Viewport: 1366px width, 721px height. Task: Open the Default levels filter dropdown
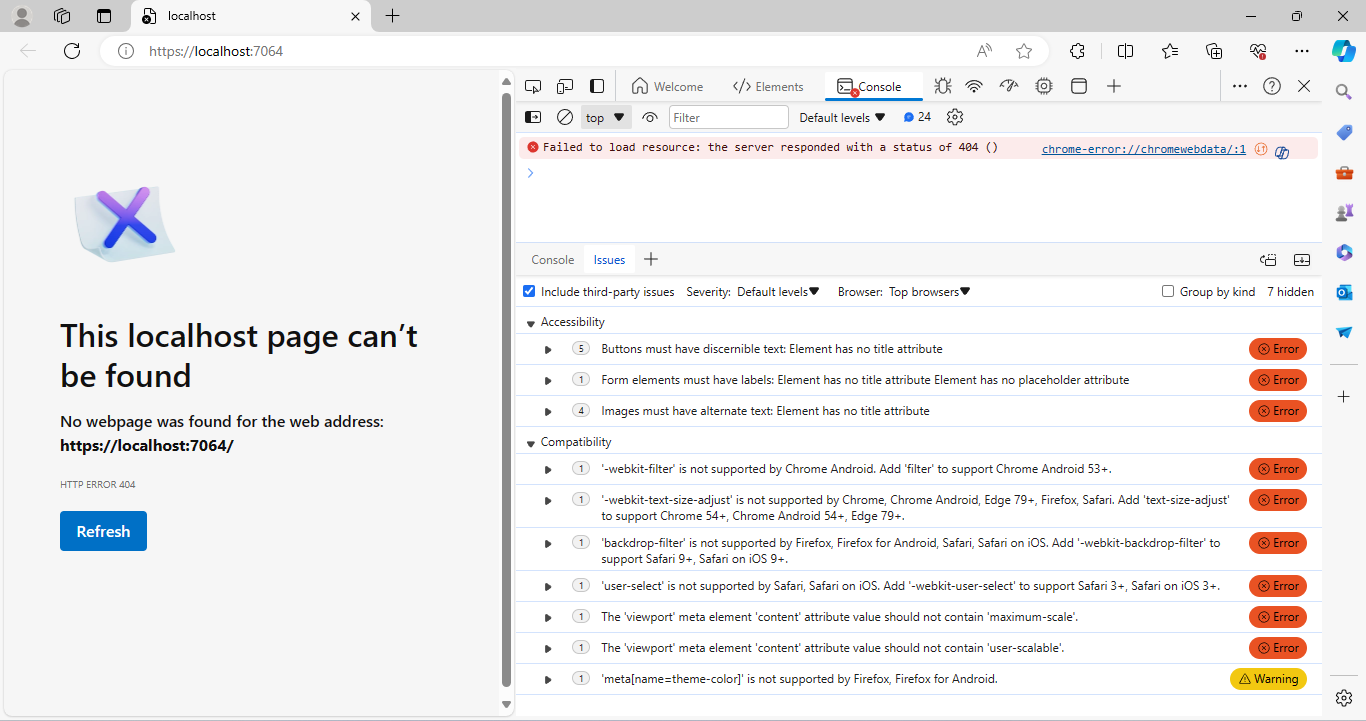[x=841, y=117]
